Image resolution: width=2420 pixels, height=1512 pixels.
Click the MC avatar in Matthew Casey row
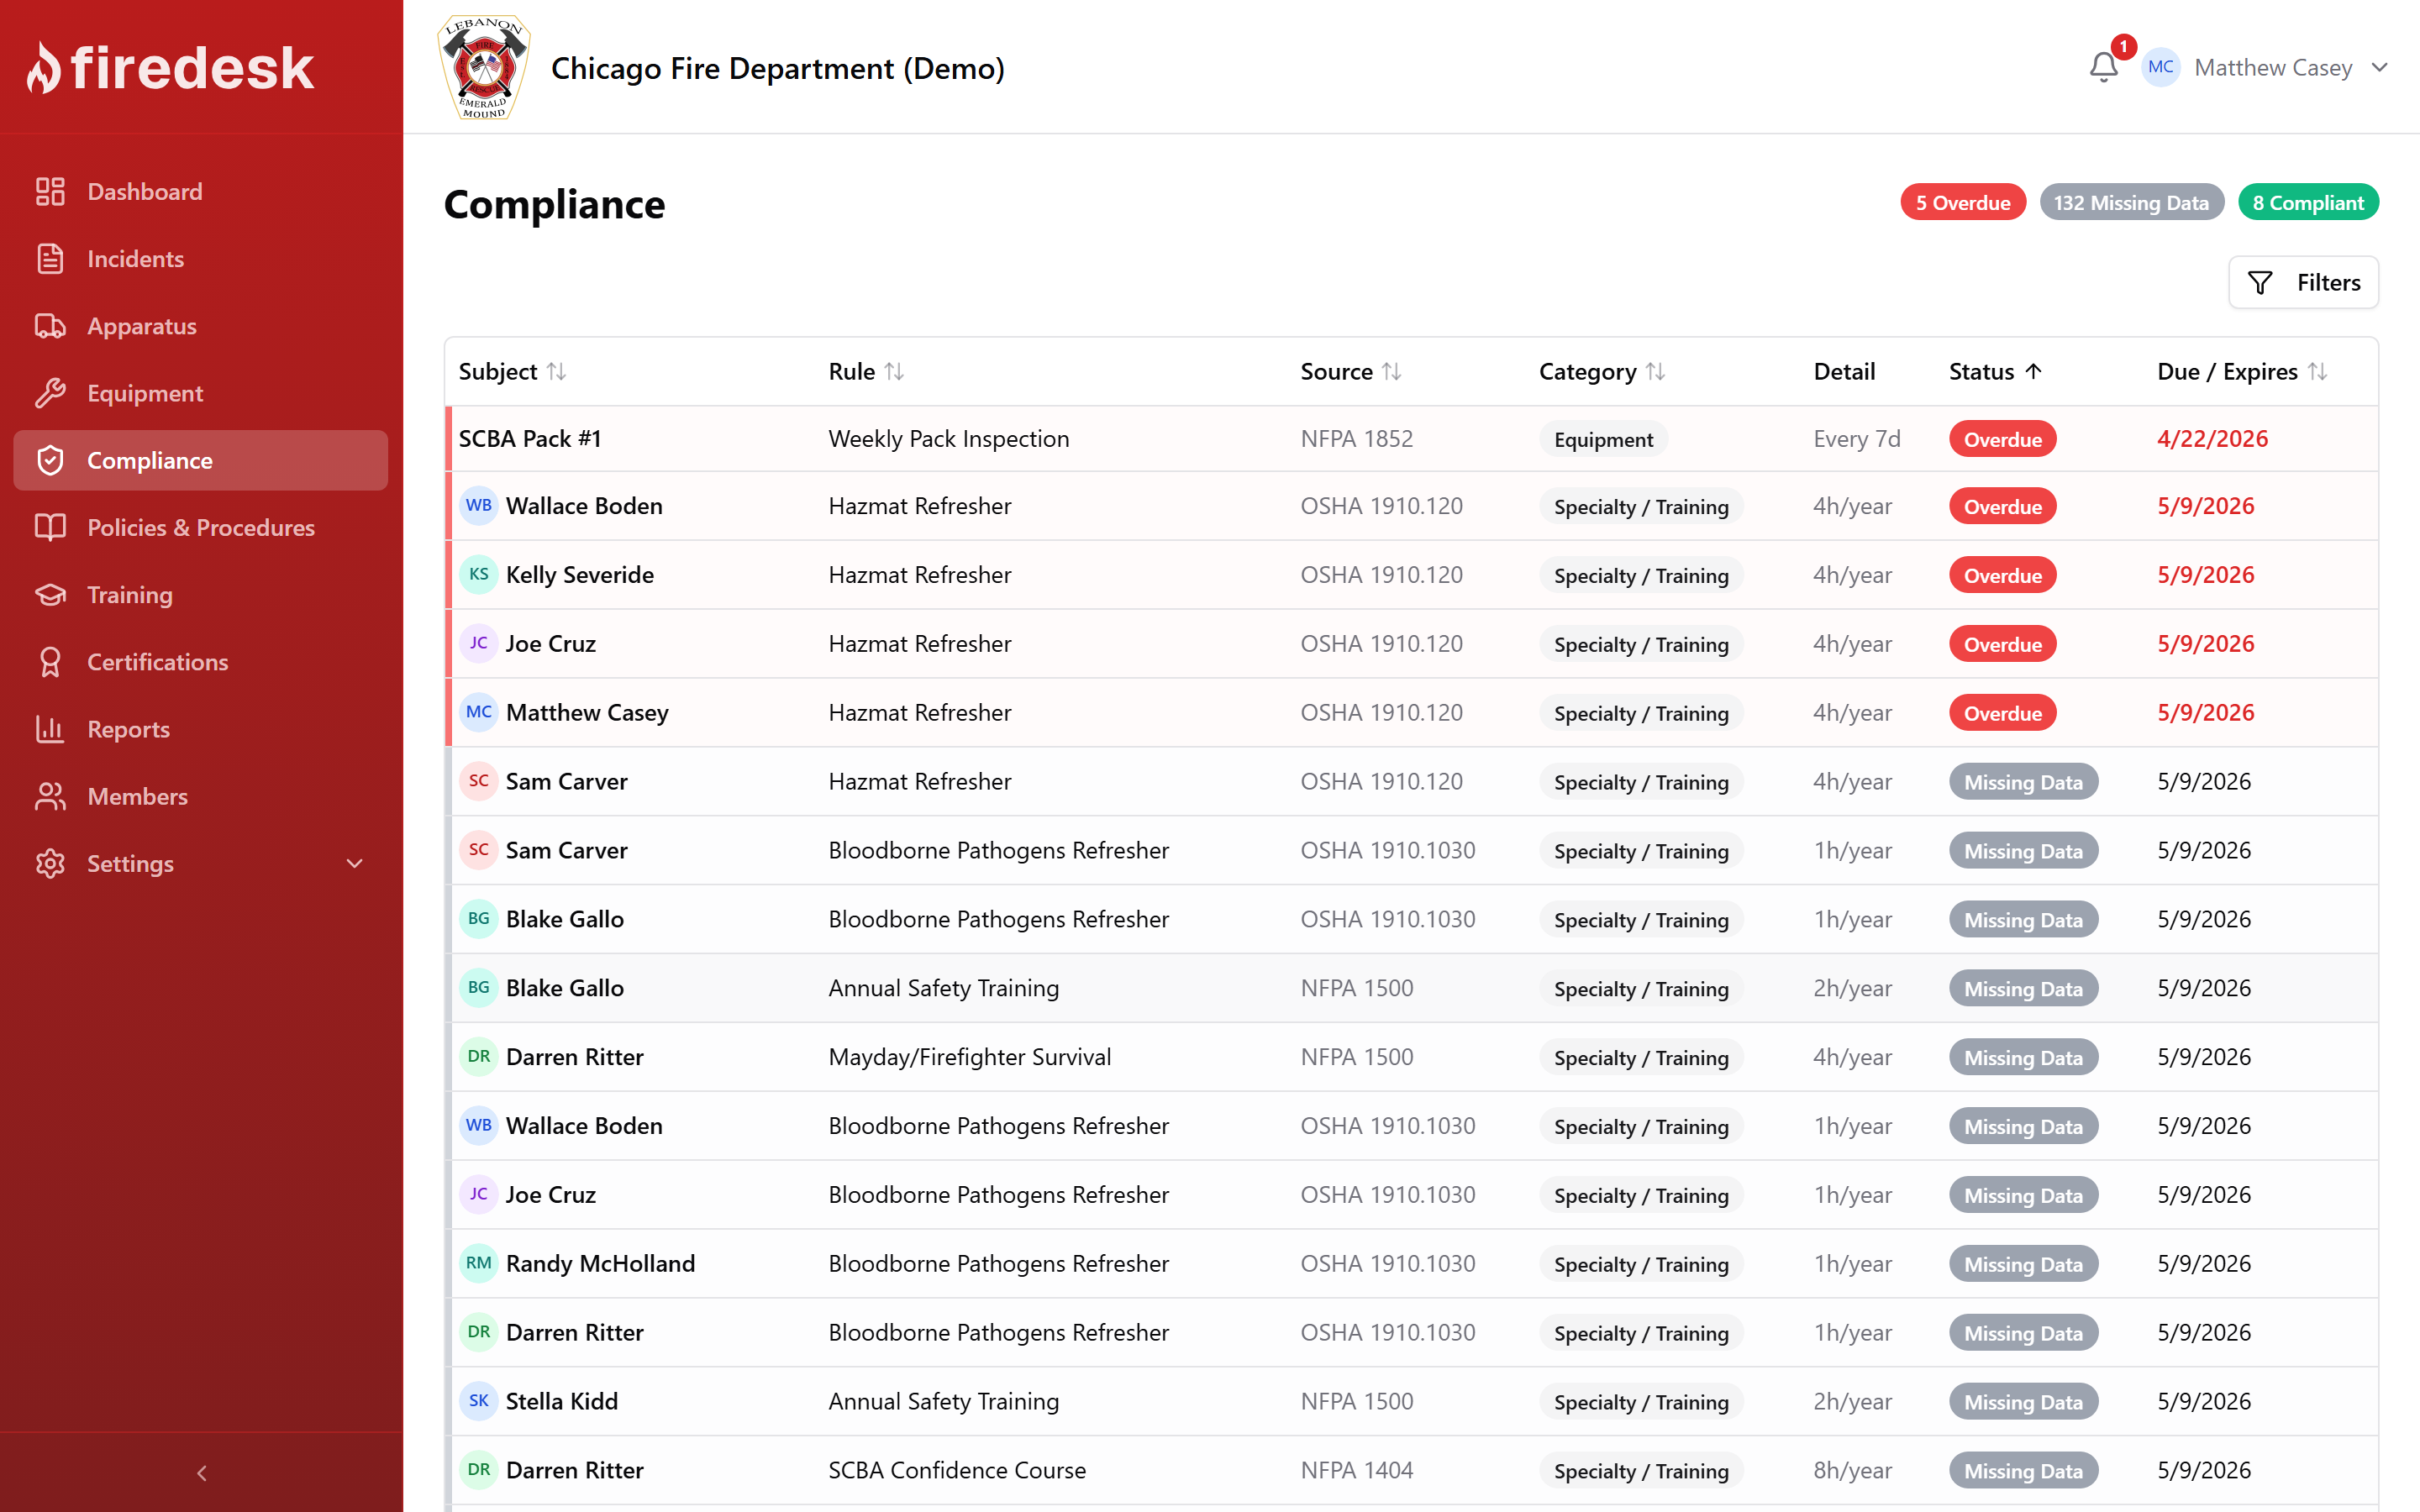click(x=479, y=712)
